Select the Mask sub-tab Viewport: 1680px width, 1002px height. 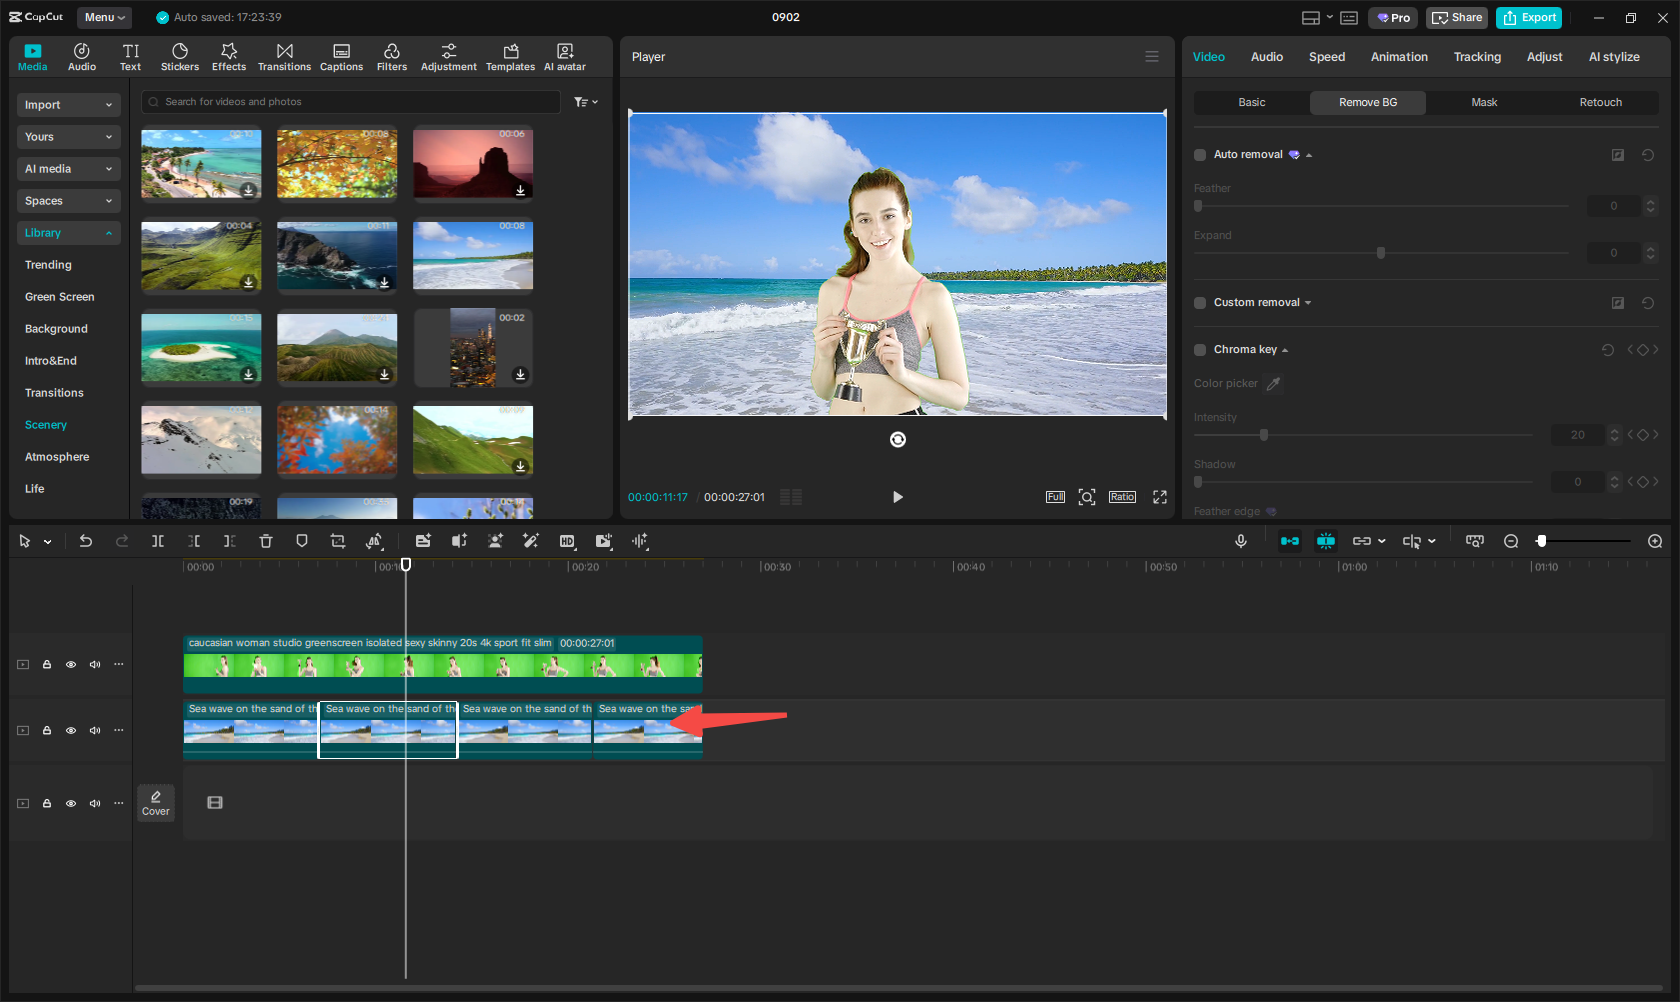click(x=1484, y=102)
